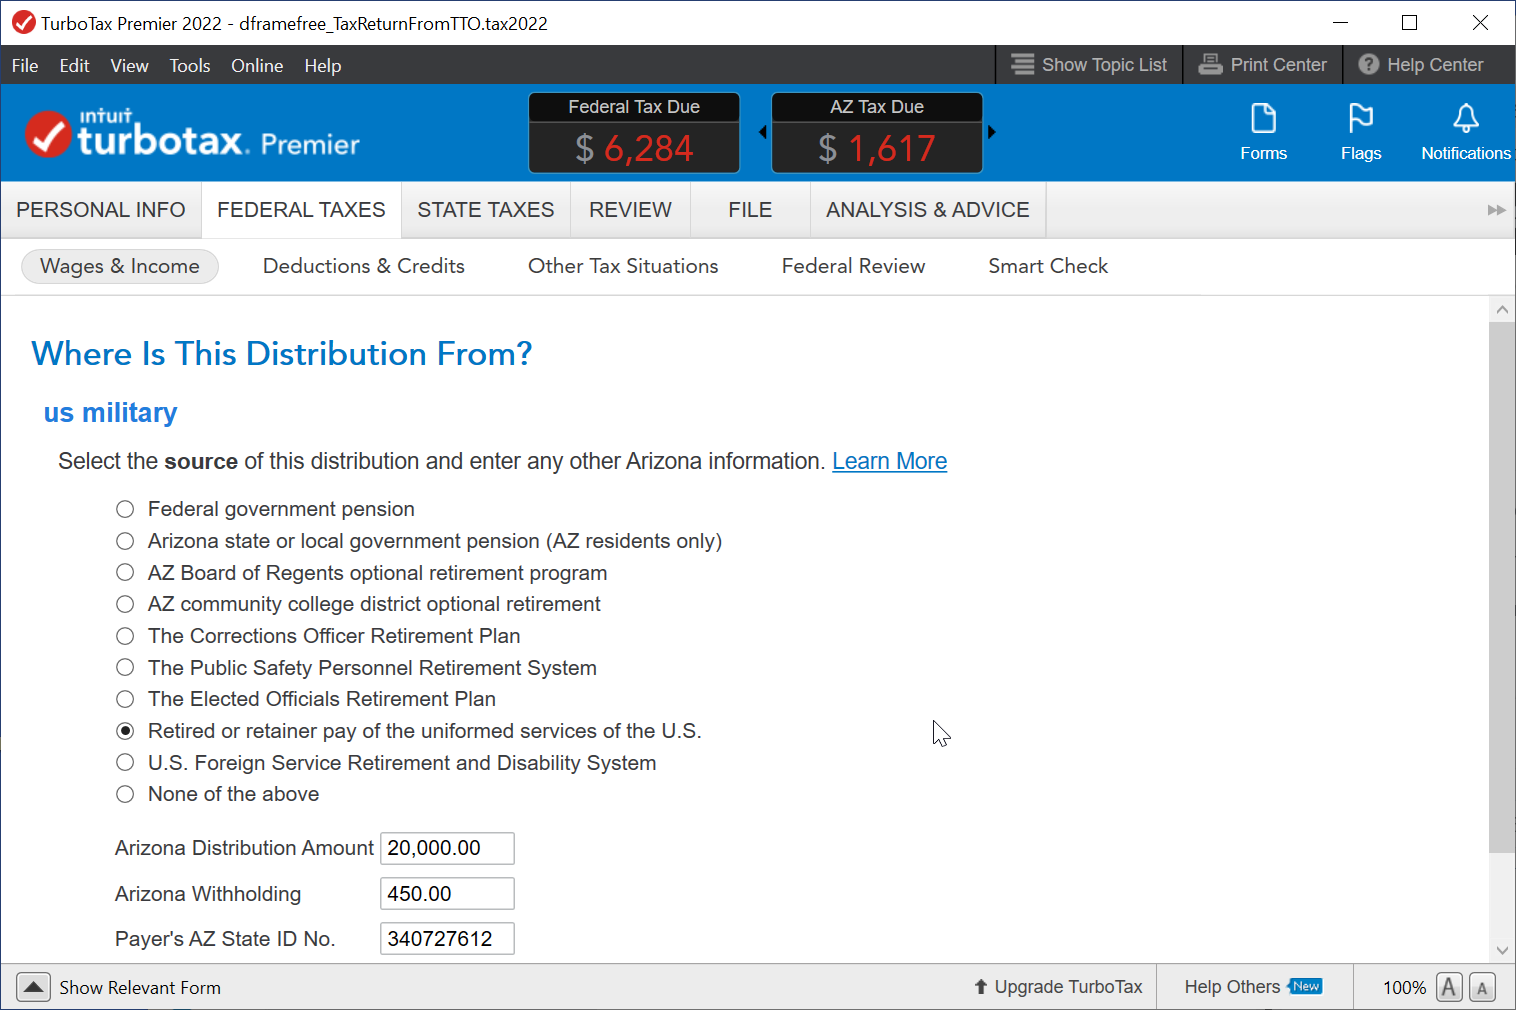Click Help Others button

click(1232, 987)
